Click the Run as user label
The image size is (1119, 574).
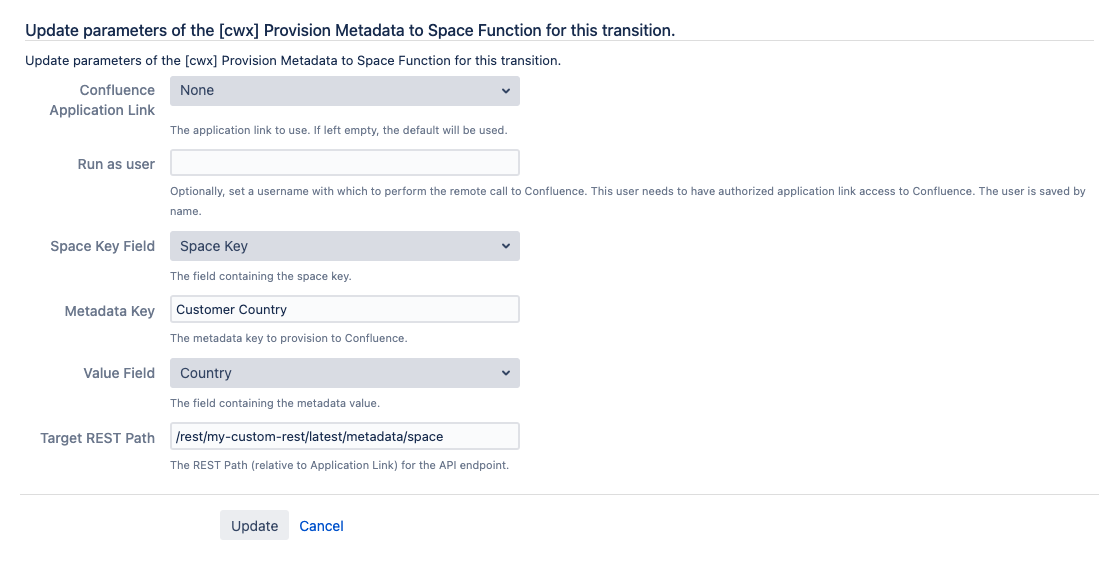[116, 164]
